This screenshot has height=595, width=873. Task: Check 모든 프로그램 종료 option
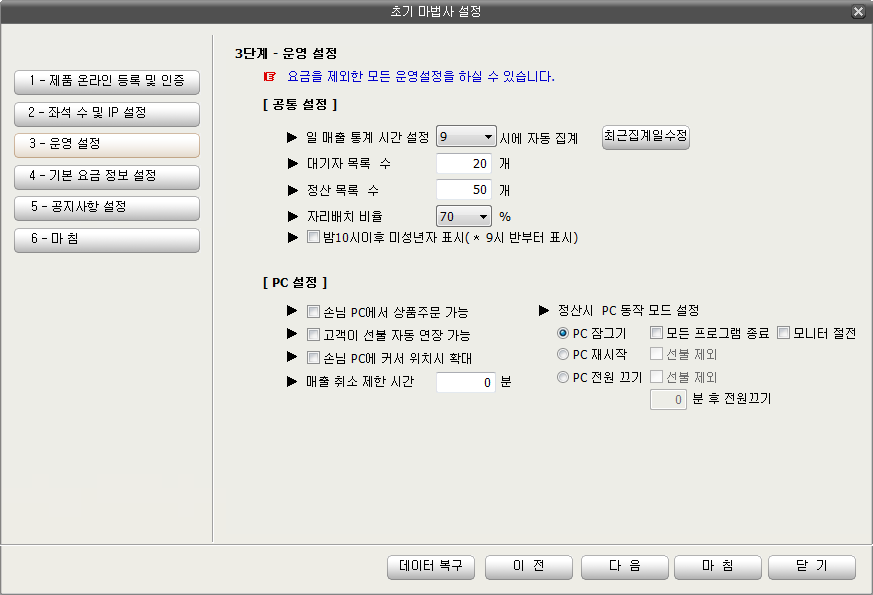click(x=656, y=333)
